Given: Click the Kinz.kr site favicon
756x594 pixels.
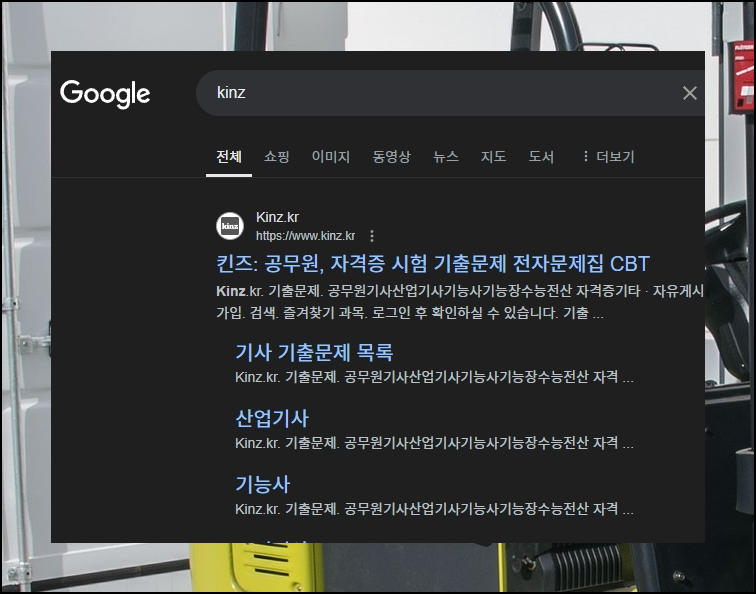Looking at the screenshot, I should click(x=230, y=226).
